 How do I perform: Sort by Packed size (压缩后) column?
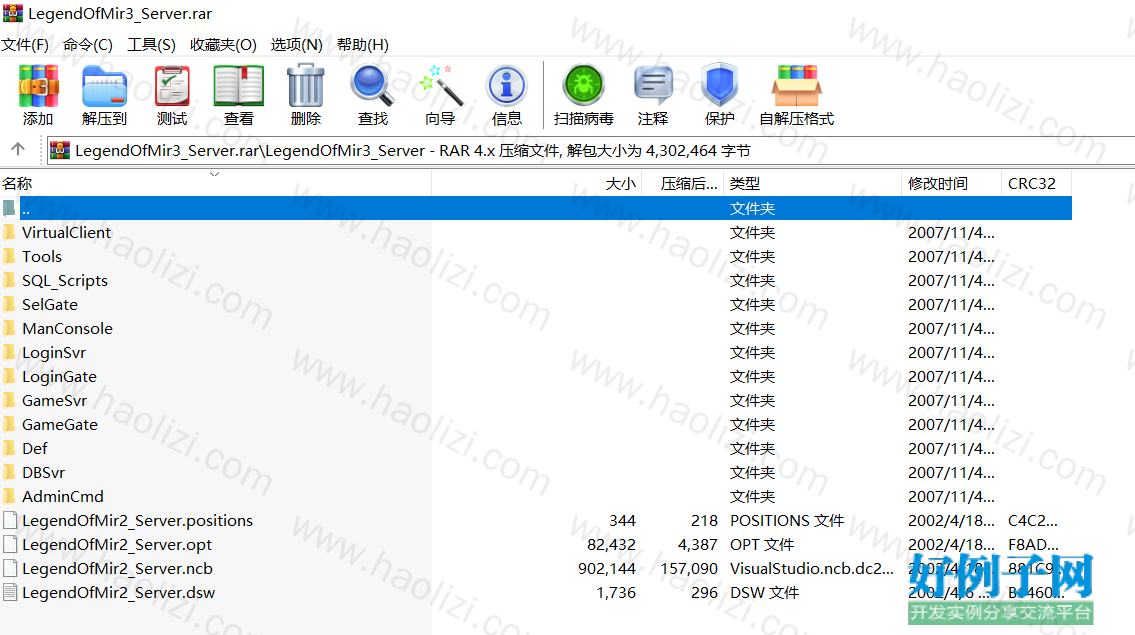click(683, 183)
